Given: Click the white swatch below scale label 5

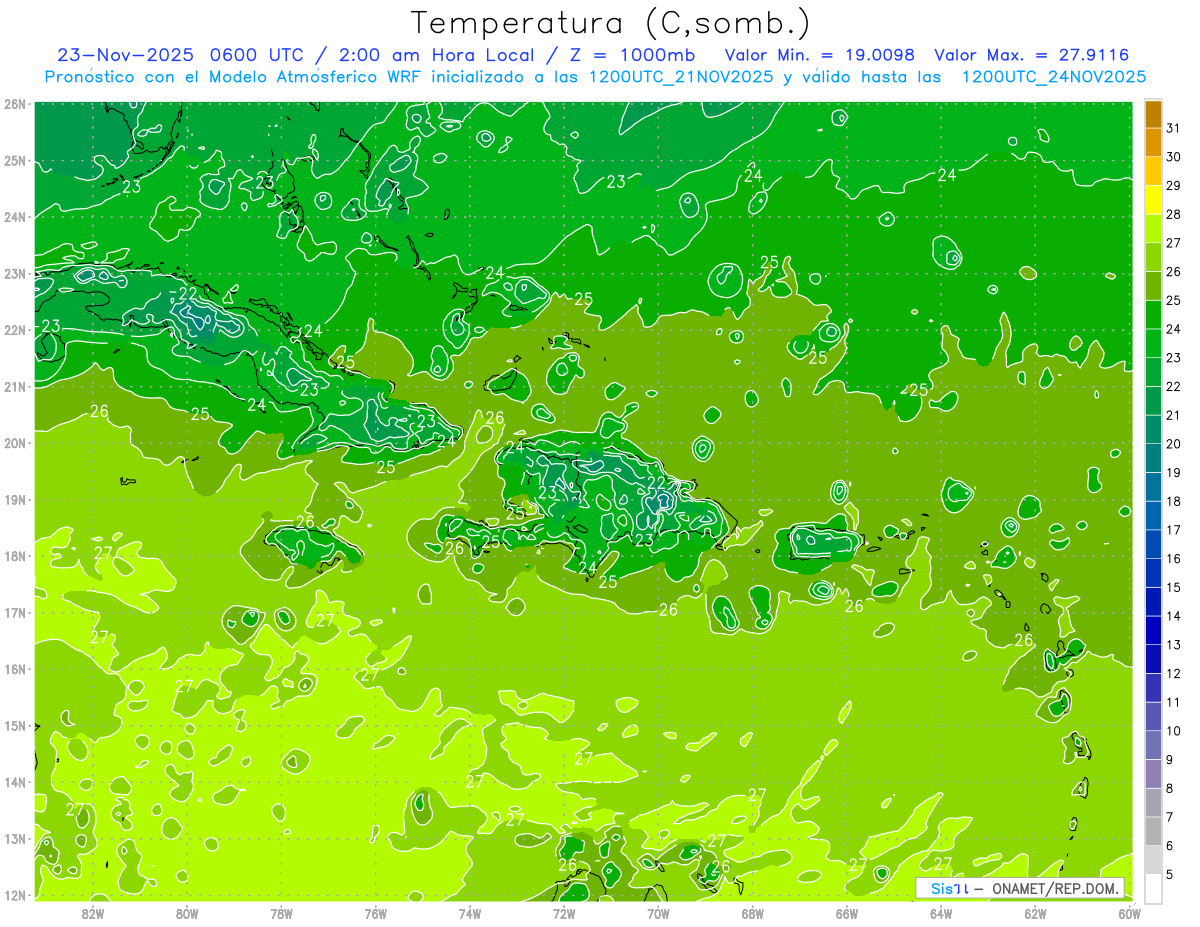Looking at the screenshot, I should [1154, 888].
